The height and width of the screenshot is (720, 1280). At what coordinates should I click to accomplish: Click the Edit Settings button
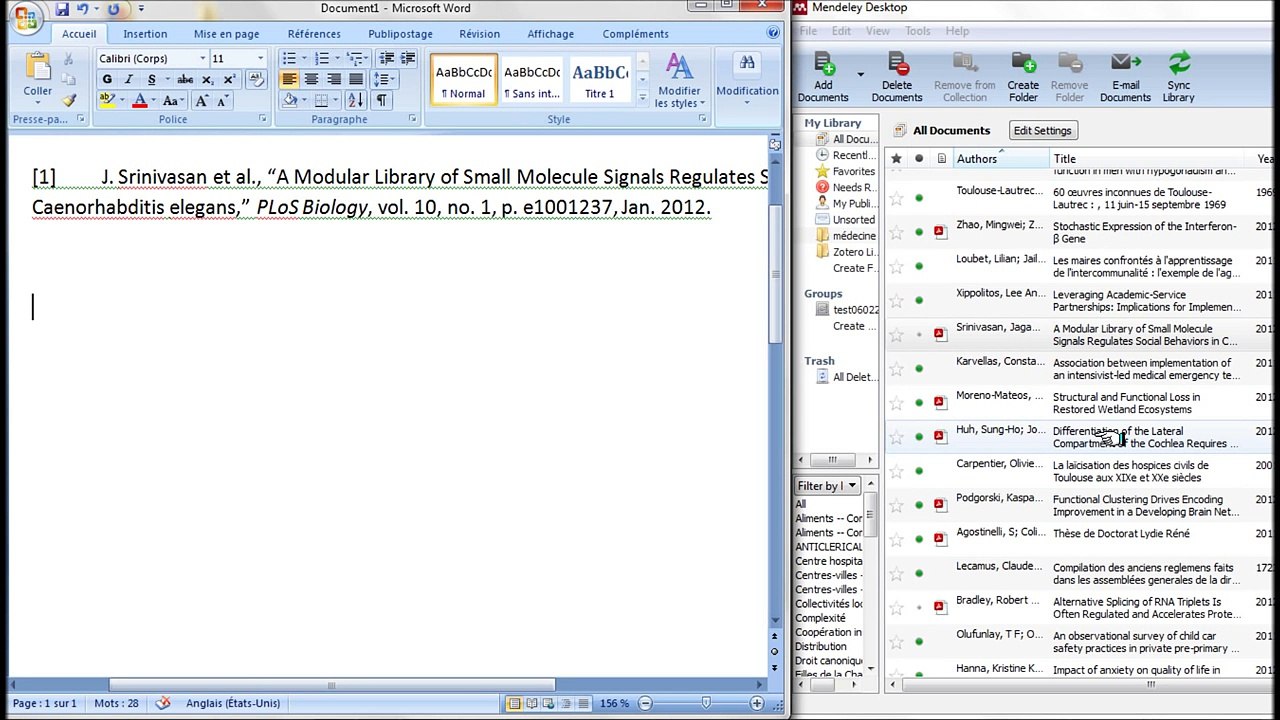tap(1042, 130)
